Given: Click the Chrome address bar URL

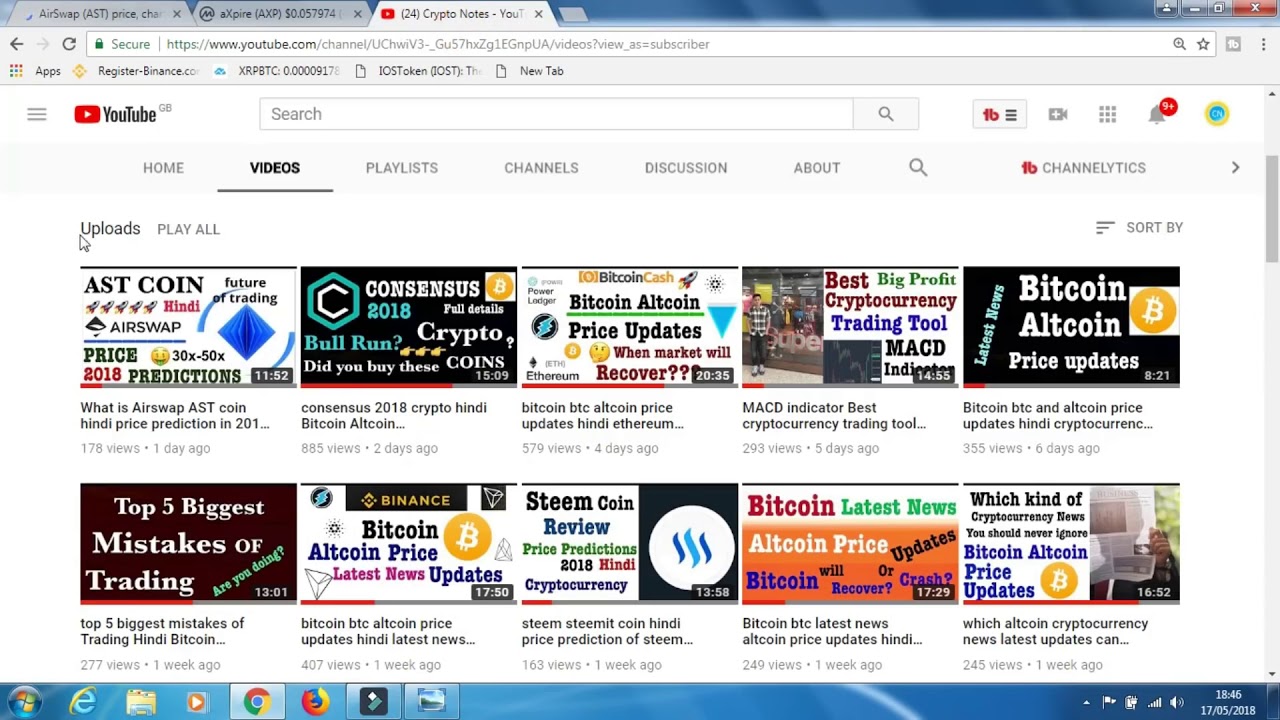Looking at the screenshot, I should click(438, 44).
